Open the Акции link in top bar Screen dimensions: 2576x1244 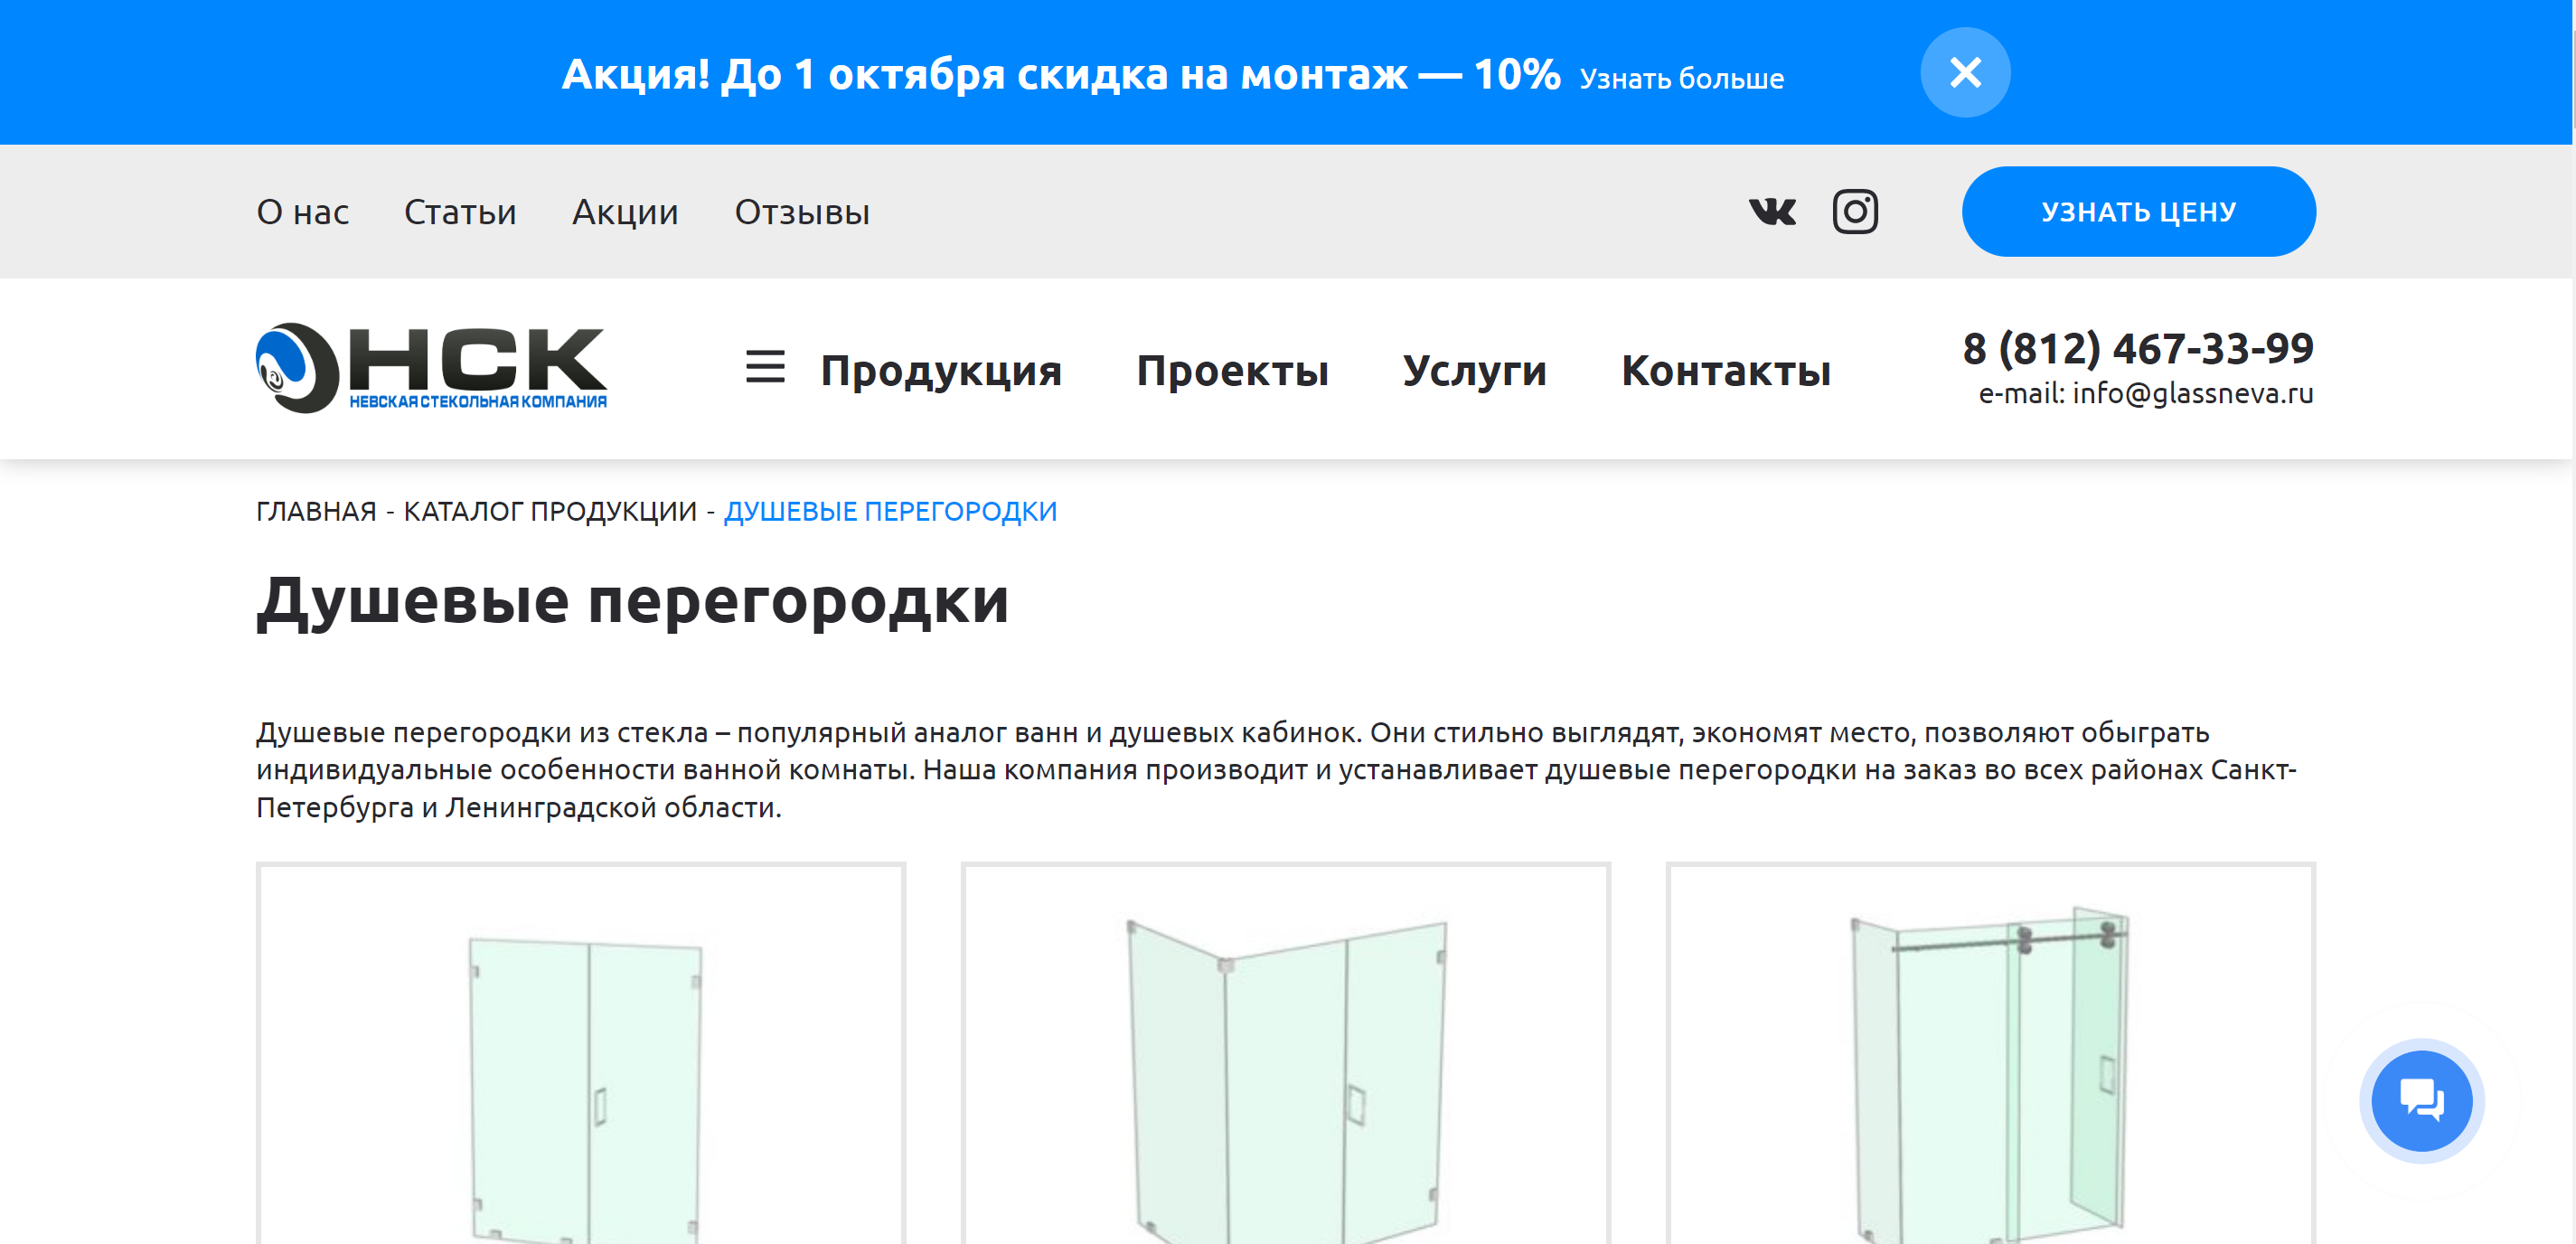[x=625, y=212]
